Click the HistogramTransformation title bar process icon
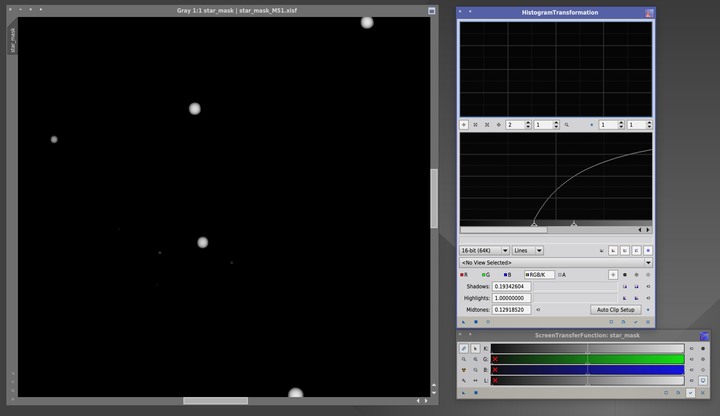 point(649,13)
